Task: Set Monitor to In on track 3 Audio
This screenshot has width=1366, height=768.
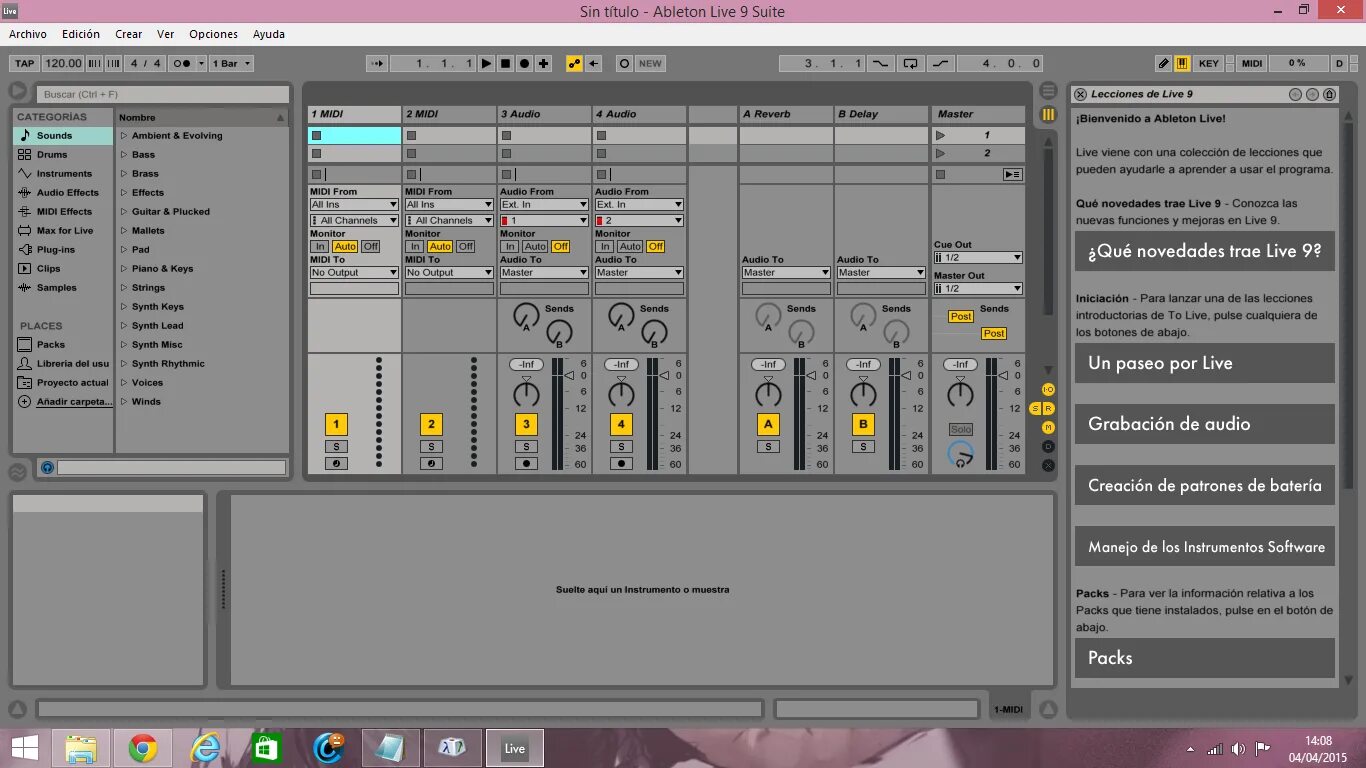Action: tap(510, 246)
